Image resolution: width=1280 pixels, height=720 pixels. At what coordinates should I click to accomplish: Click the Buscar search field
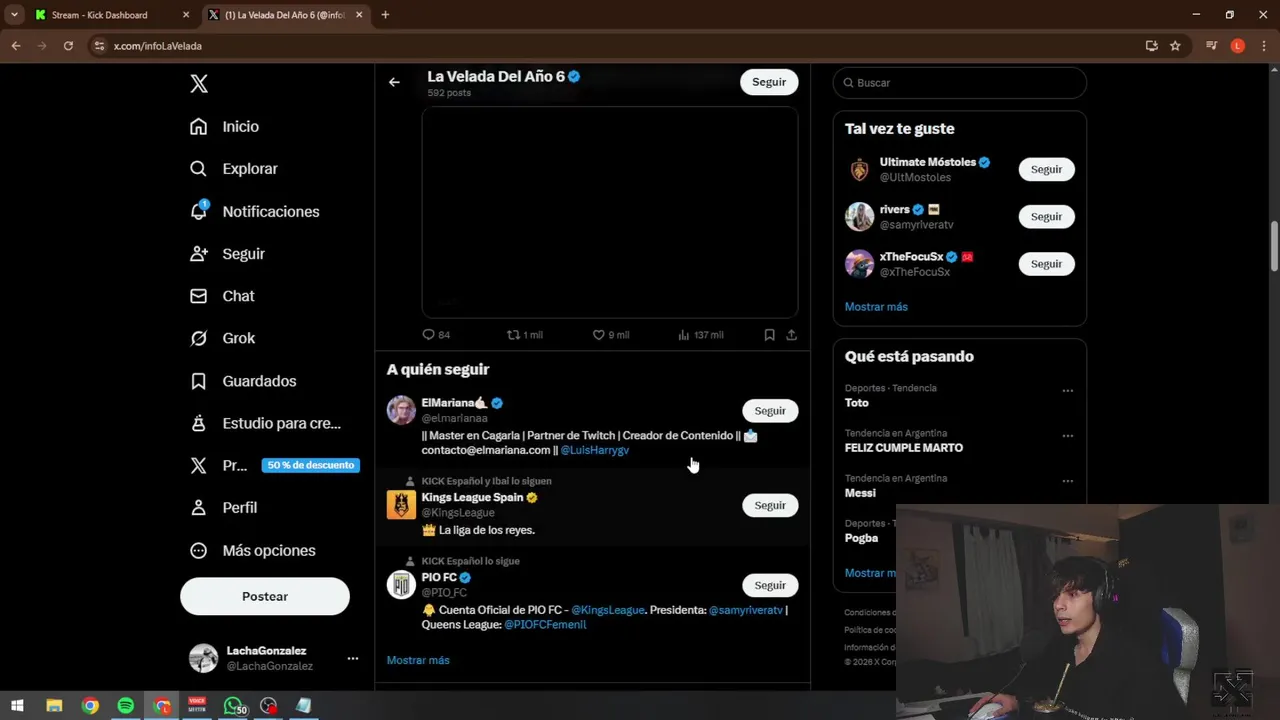960,83
